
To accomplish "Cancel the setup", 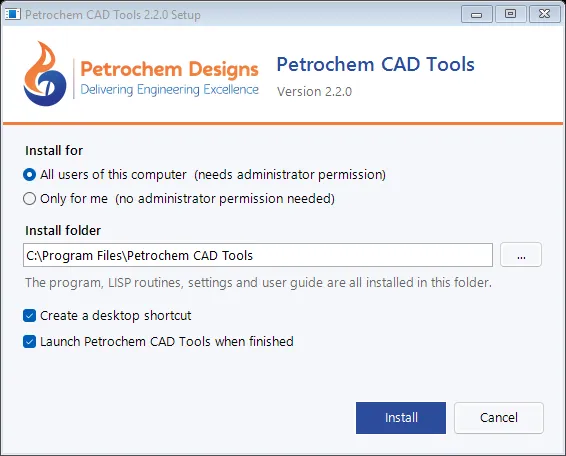I will (x=498, y=418).
